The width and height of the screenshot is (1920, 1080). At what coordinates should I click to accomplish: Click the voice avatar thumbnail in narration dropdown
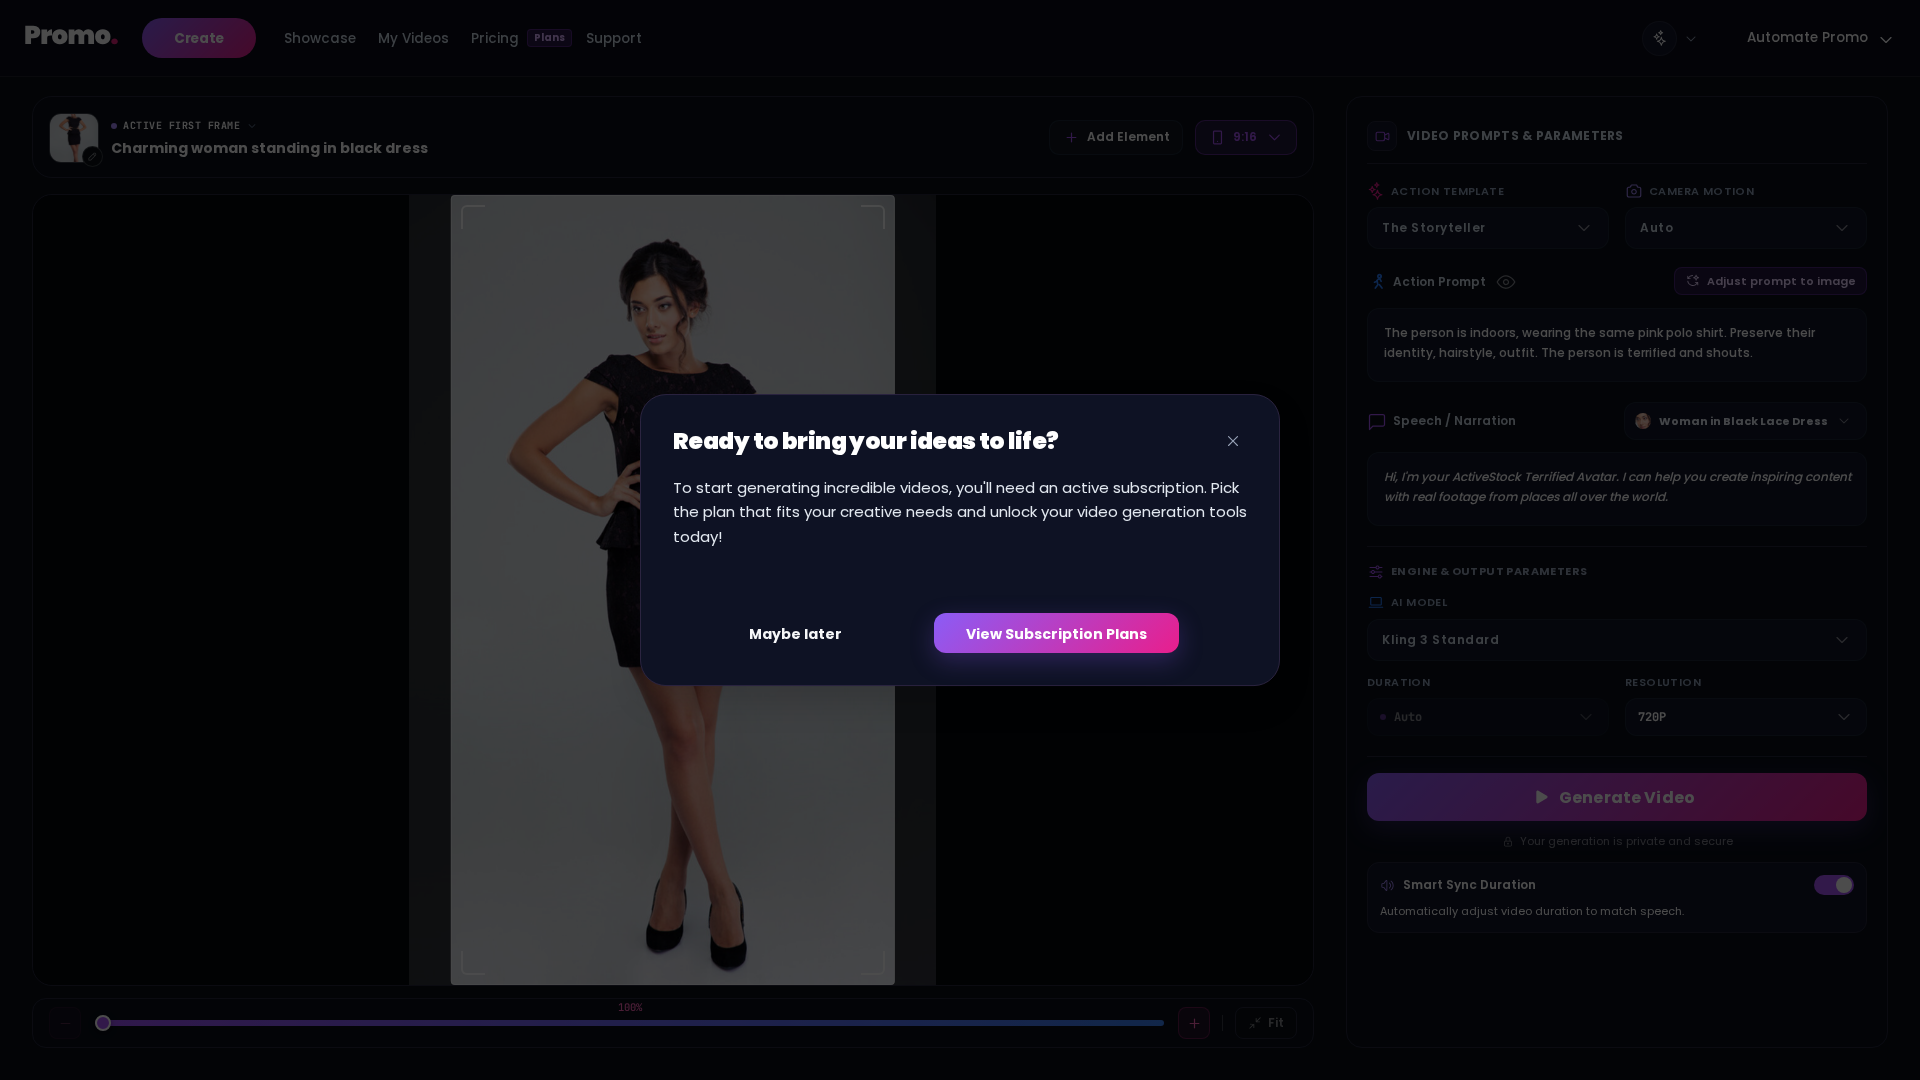pyautogui.click(x=1642, y=421)
